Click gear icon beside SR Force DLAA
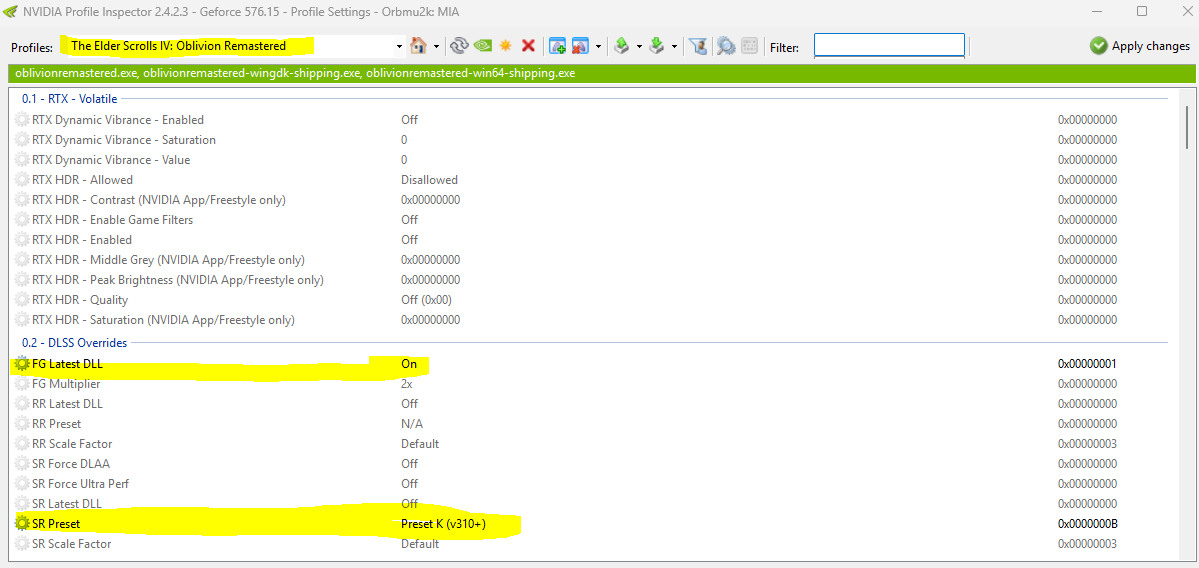Viewport: 1199px width, 568px height. pyautogui.click(x=22, y=463)
